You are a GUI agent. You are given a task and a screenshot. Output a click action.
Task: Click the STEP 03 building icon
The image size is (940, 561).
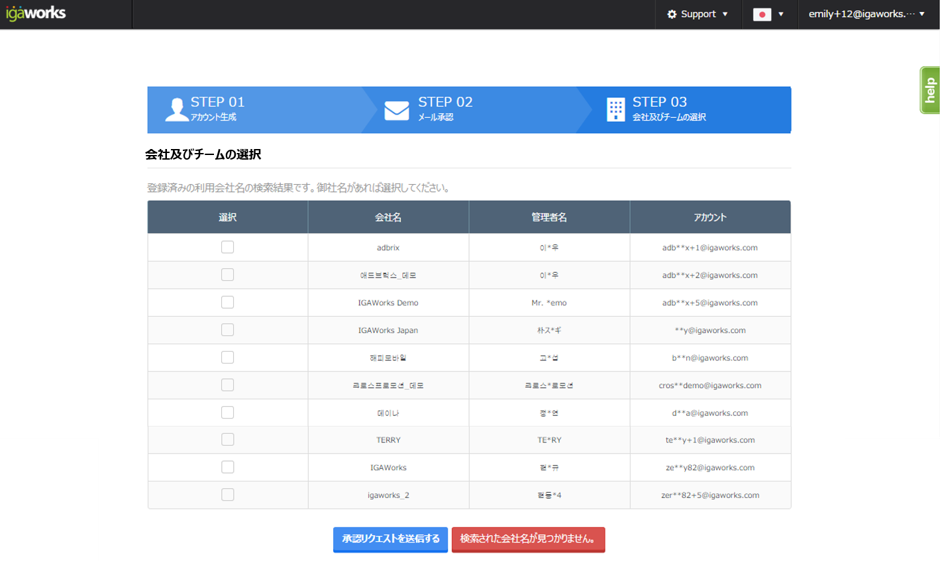click(616, 110)
